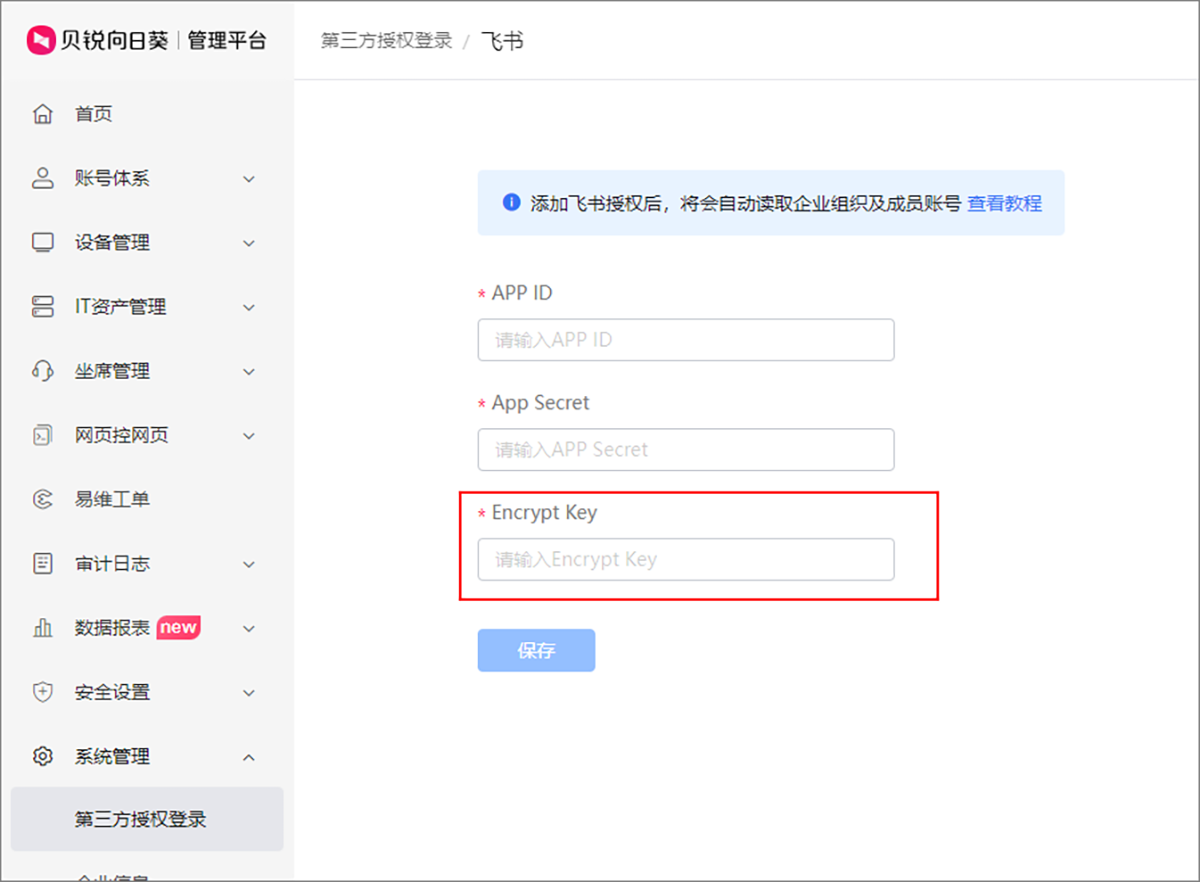Expand the IT资产管理 menu chevron
The image size is (1200, 882).
(249, 307)
